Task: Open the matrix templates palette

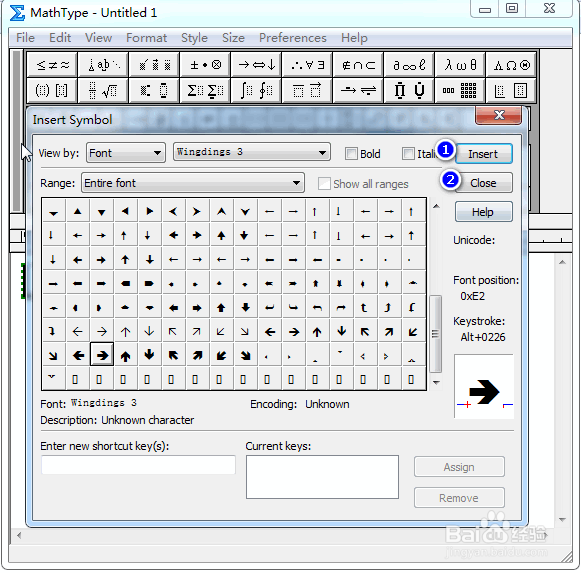Action: (460, 90)
